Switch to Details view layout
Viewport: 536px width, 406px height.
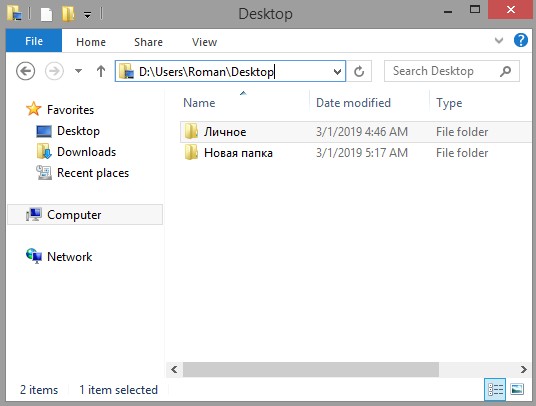(x=495, y=389)
